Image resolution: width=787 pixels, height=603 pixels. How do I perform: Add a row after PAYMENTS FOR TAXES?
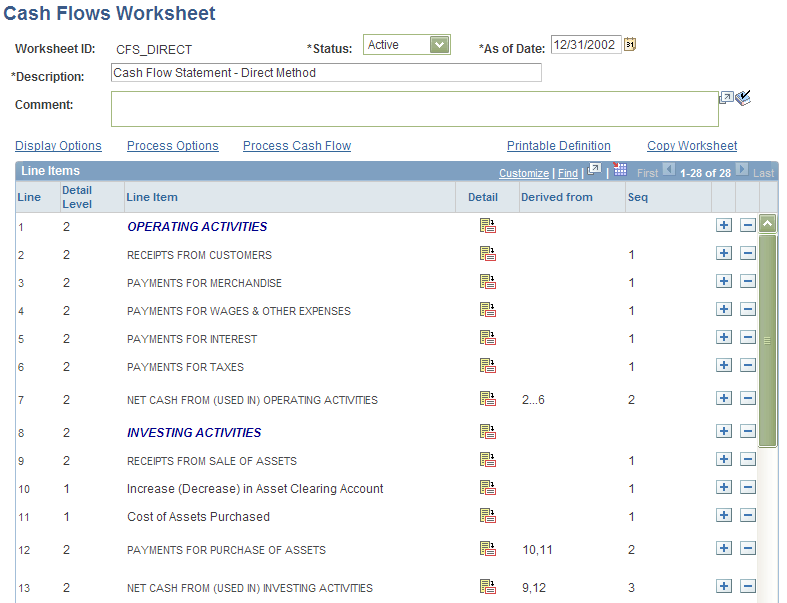coord(724,366)
